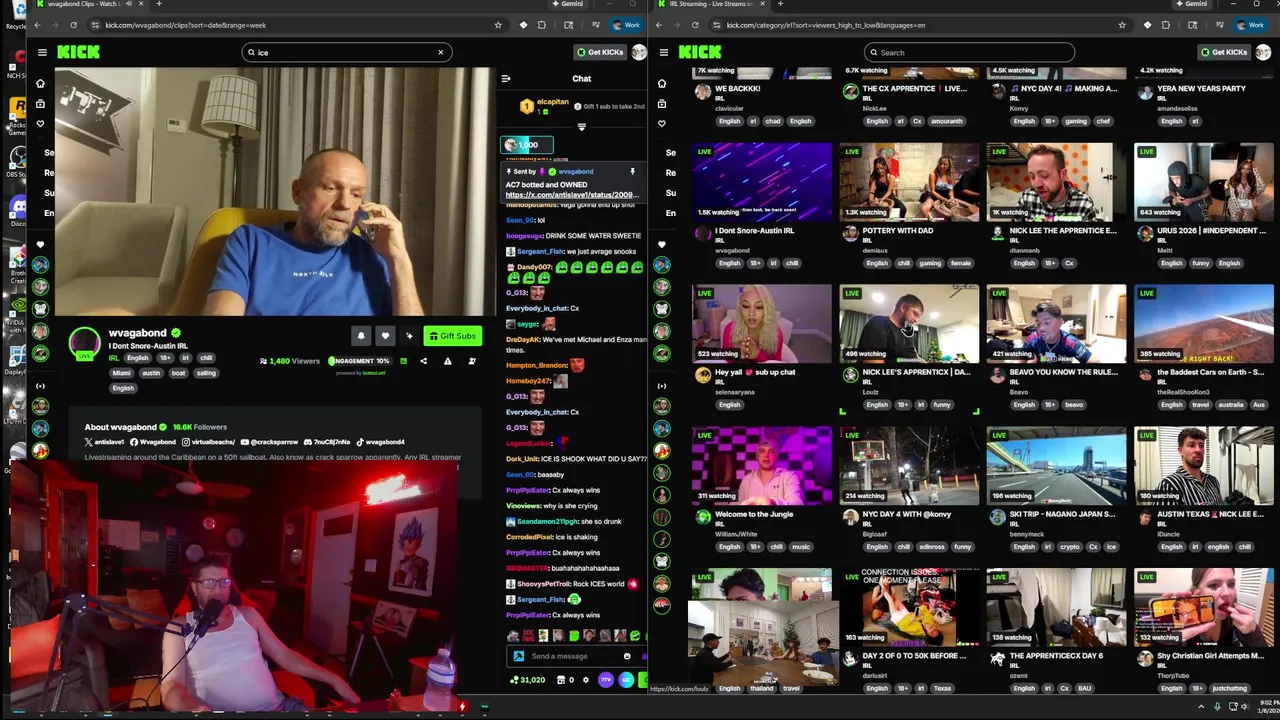Expand the pinned message arrow in chat
The image size is (1280, 720).
581,127
